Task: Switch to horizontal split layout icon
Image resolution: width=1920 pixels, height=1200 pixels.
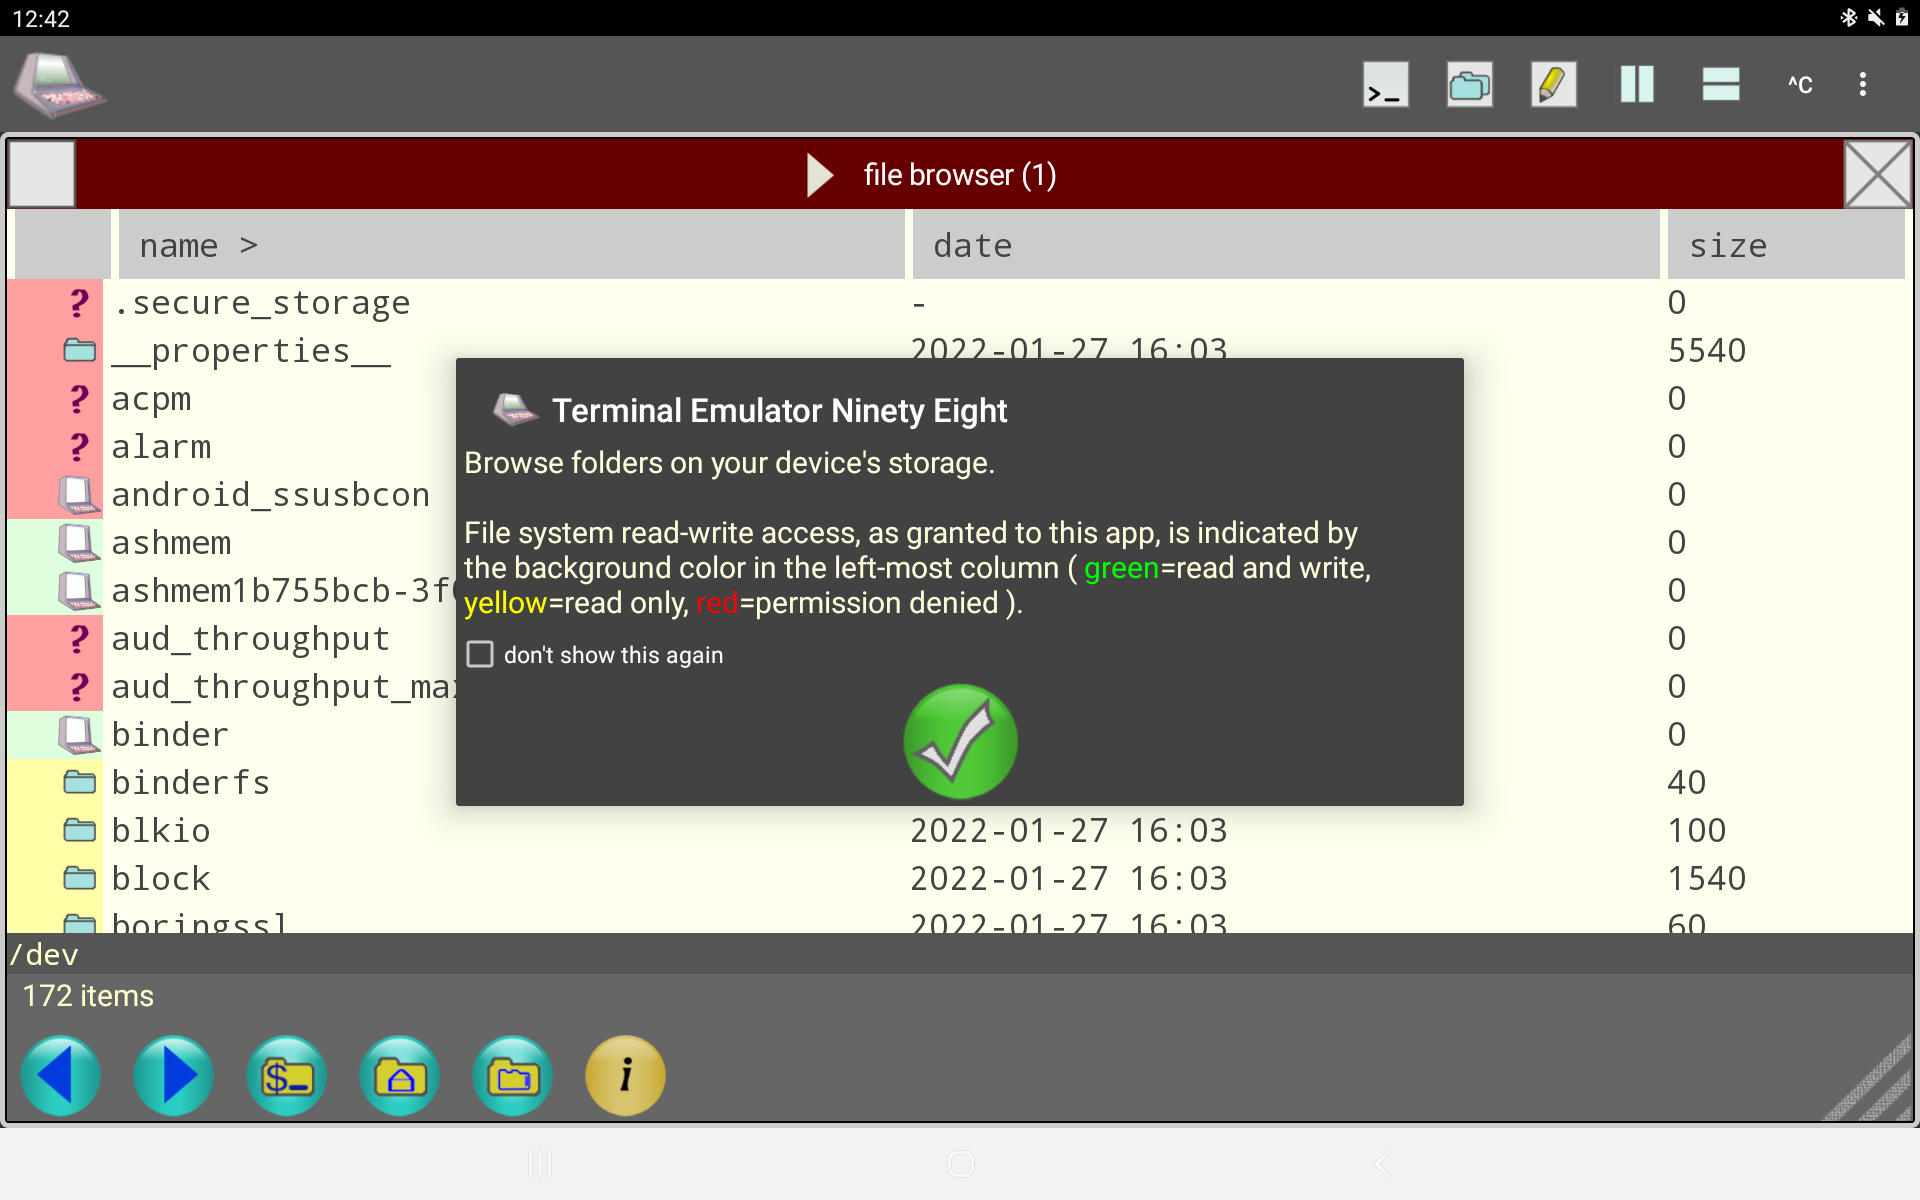Action: [1721, 85]
